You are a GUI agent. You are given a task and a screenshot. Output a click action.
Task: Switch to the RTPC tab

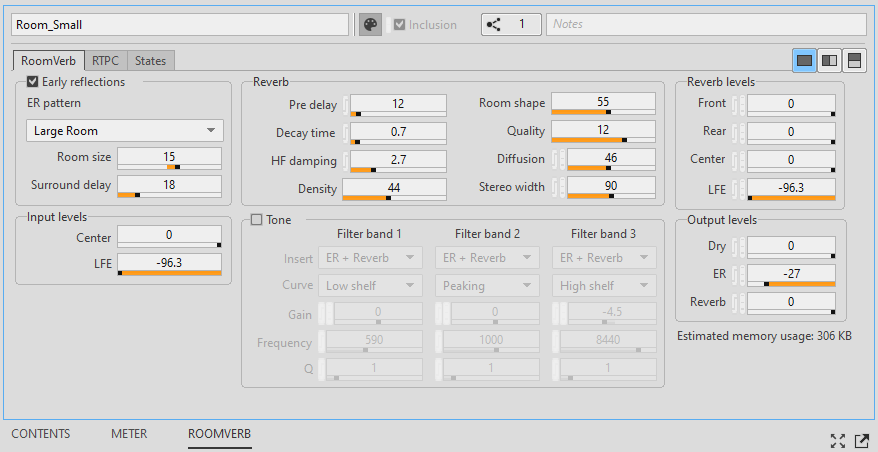(x=105, y=61)
